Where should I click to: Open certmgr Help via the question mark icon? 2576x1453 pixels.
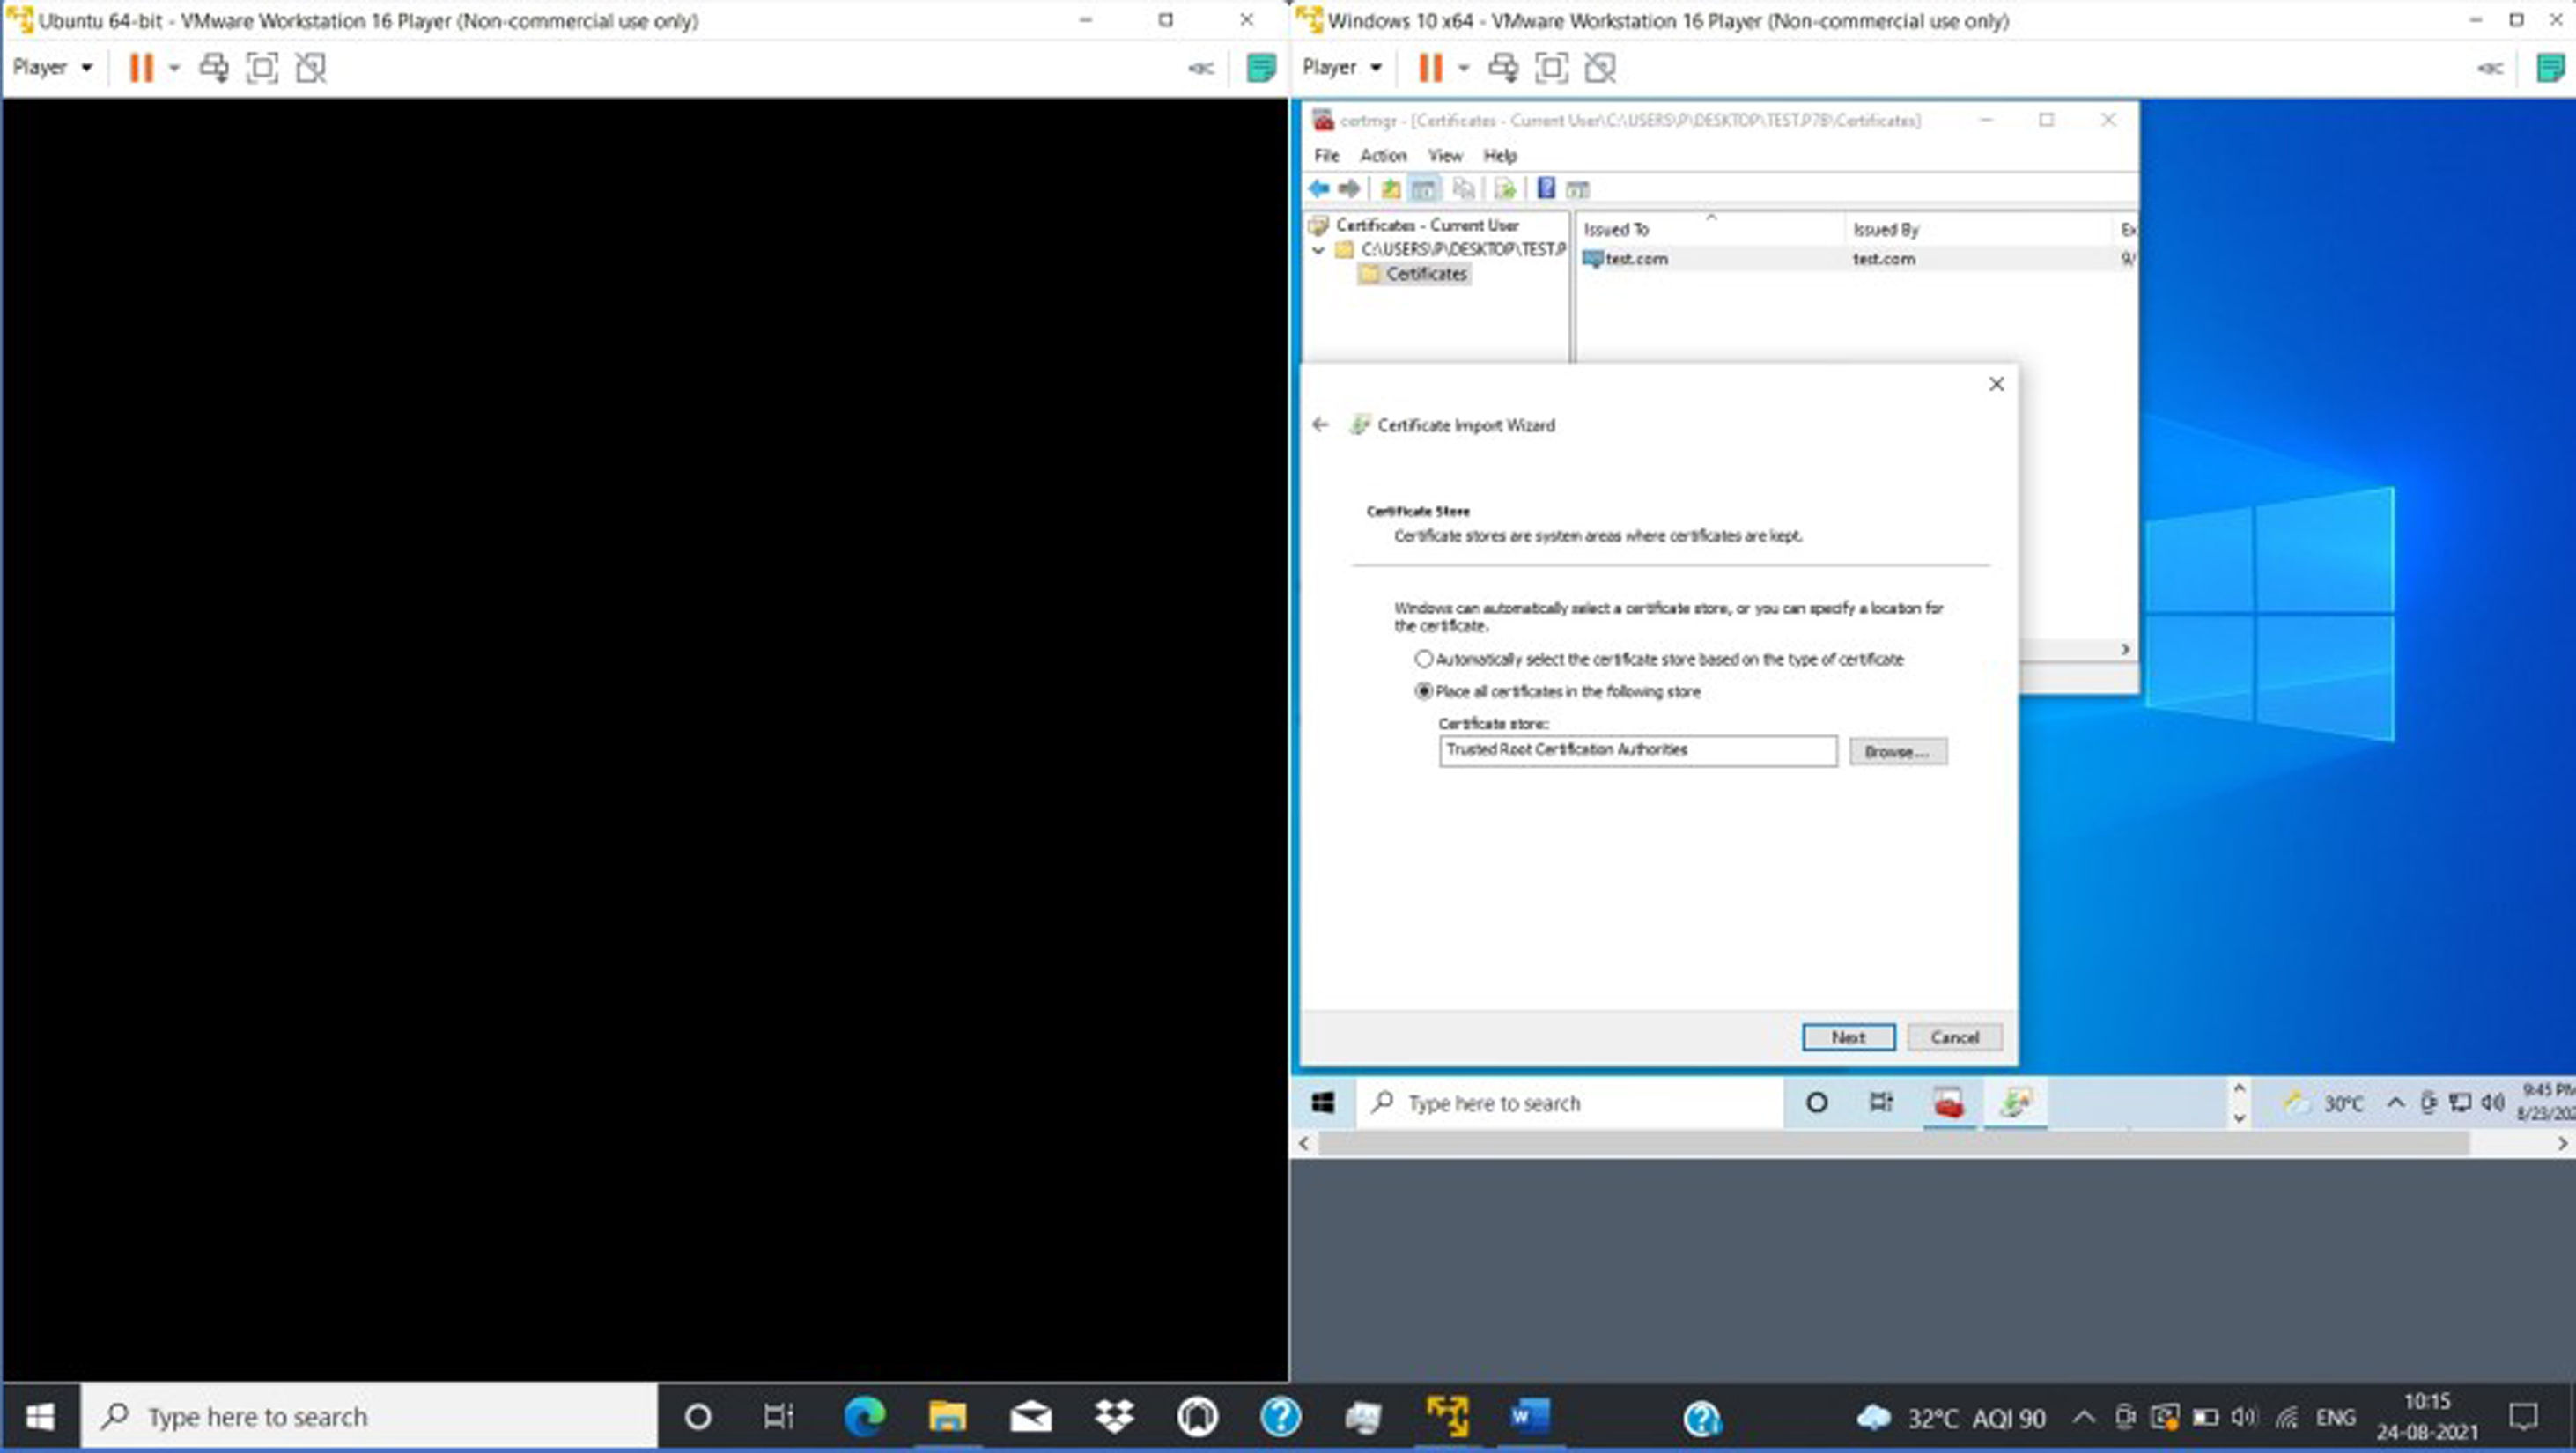1546,188
